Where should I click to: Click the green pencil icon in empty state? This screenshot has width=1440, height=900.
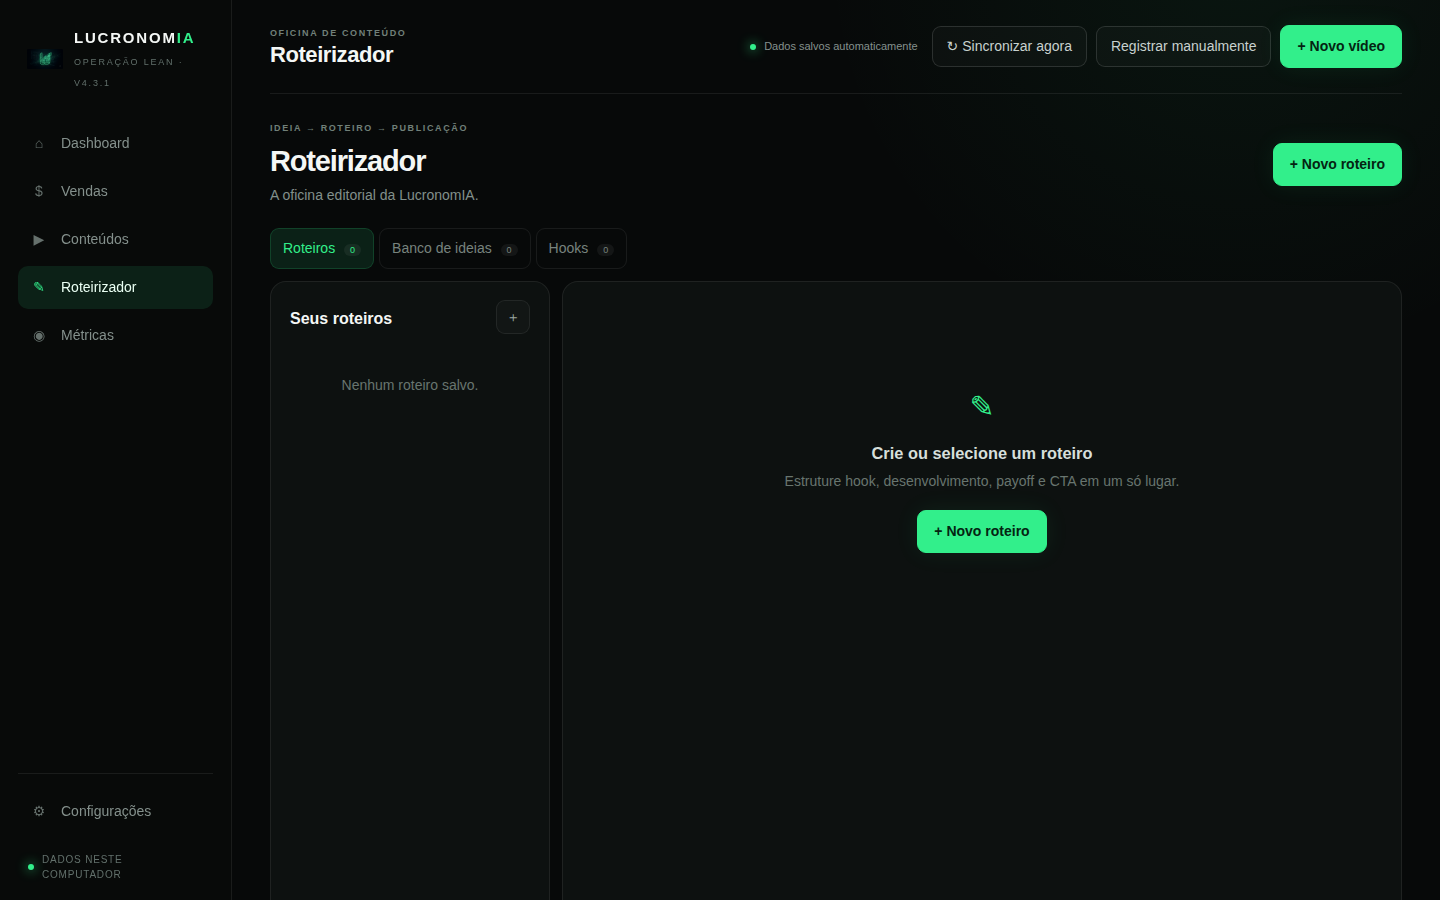click(x=982, y=405)
